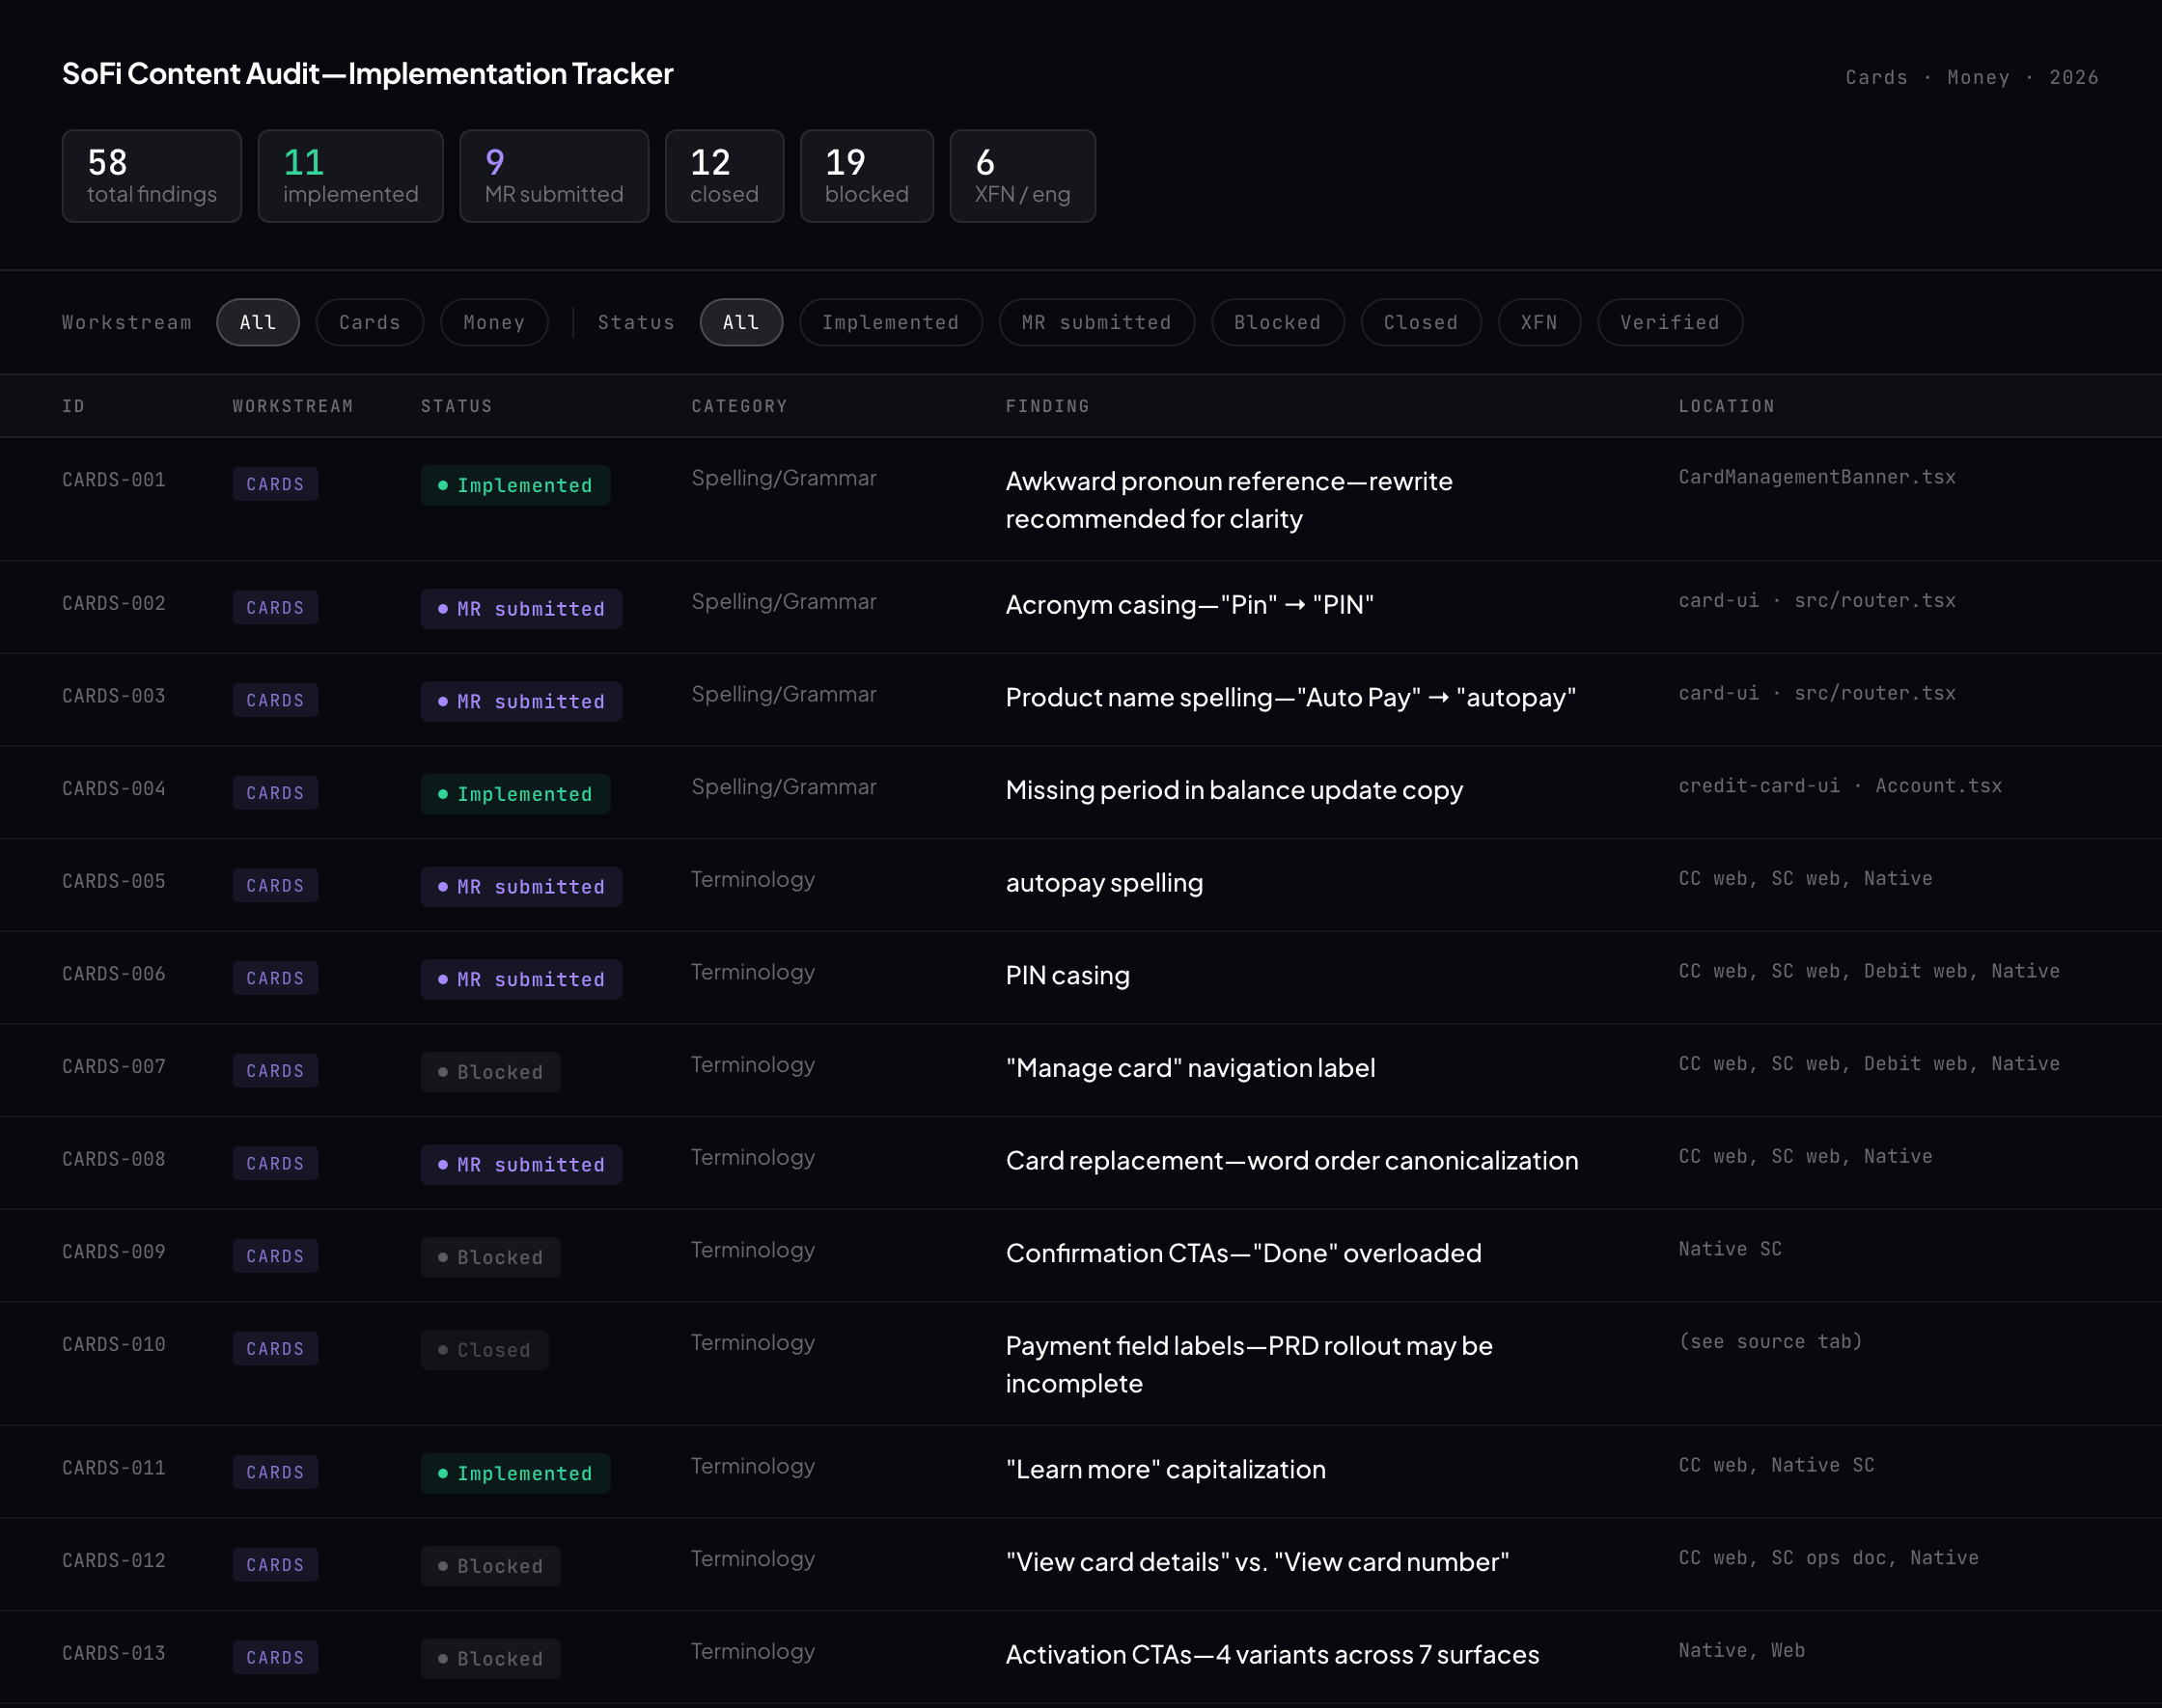This screenshot has width=2162, height=1708.
Task: Open the Activation CTAs 4 variants finding
Action: [1272, 1656]
